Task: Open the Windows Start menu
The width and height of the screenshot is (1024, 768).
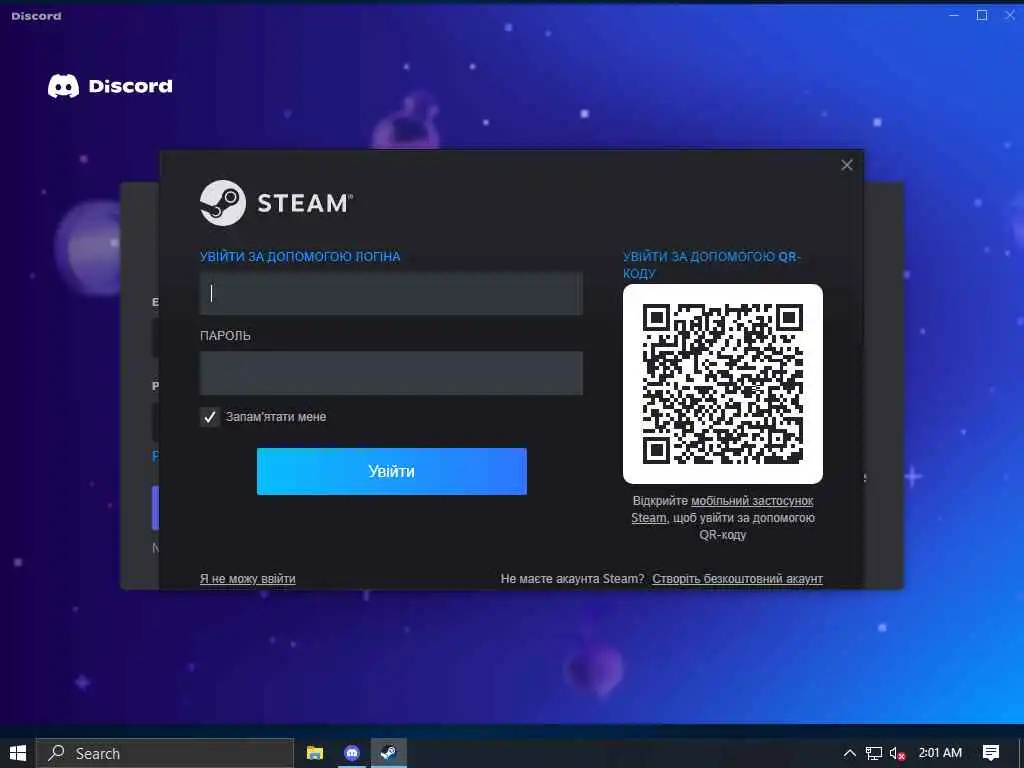Action: point(18,753)
